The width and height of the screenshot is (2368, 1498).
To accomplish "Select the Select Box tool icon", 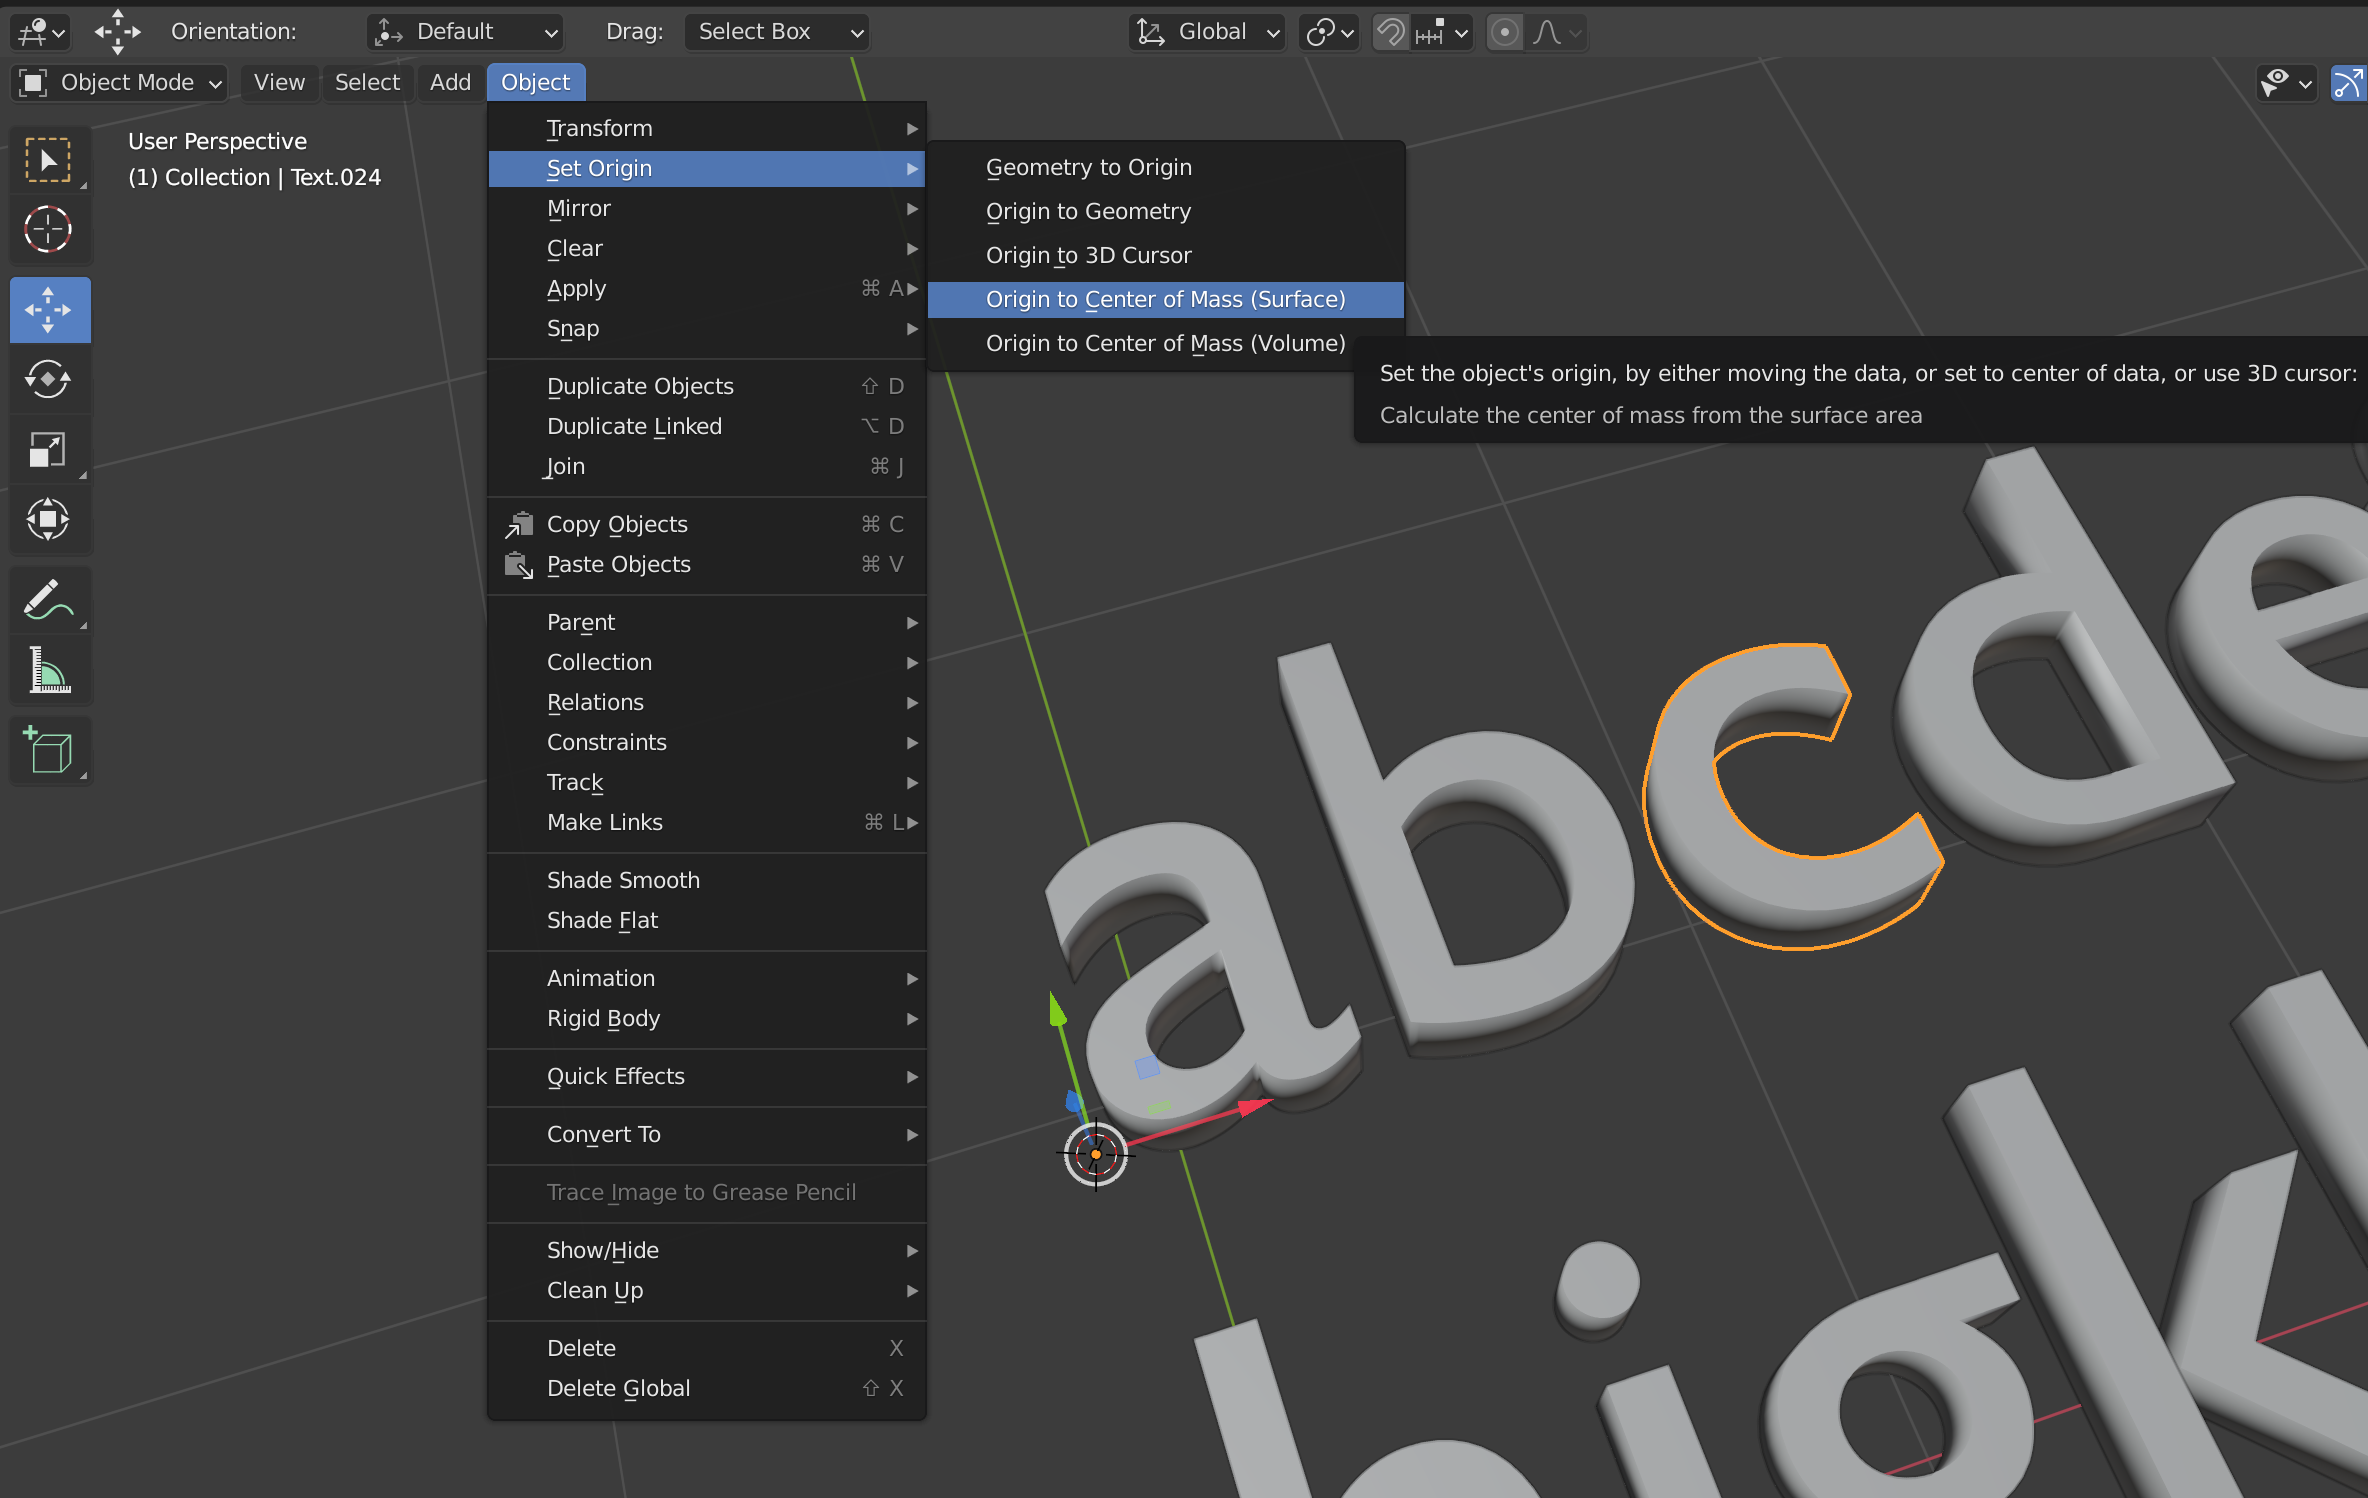I will (x=48, y=160).
